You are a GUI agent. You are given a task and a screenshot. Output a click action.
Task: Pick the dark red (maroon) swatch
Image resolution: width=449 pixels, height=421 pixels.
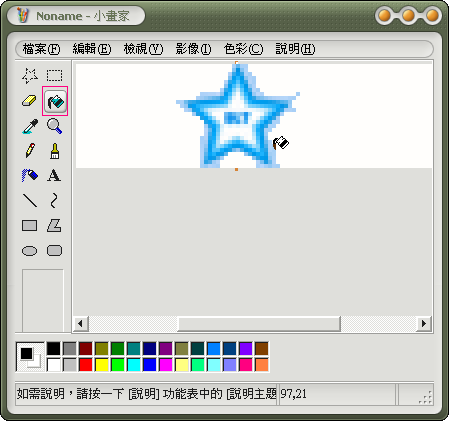point(85,349)
